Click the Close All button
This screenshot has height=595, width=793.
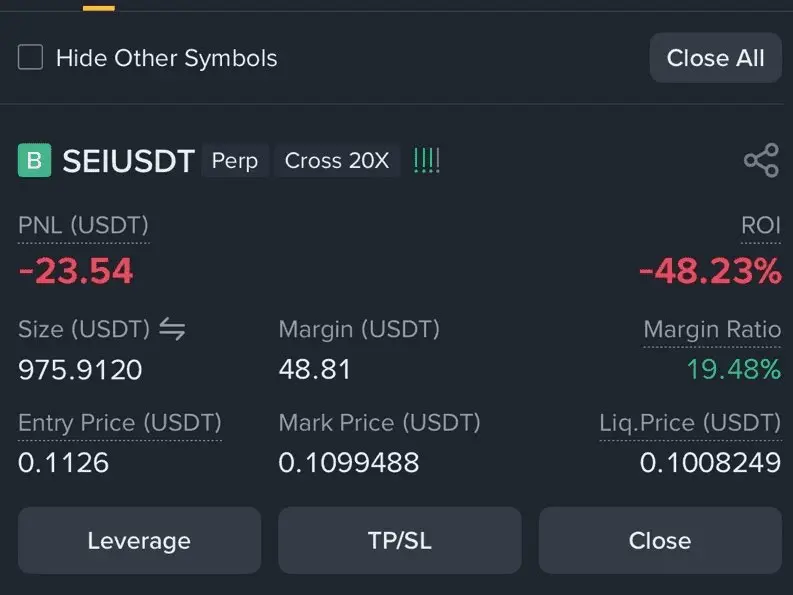point(715,58)
